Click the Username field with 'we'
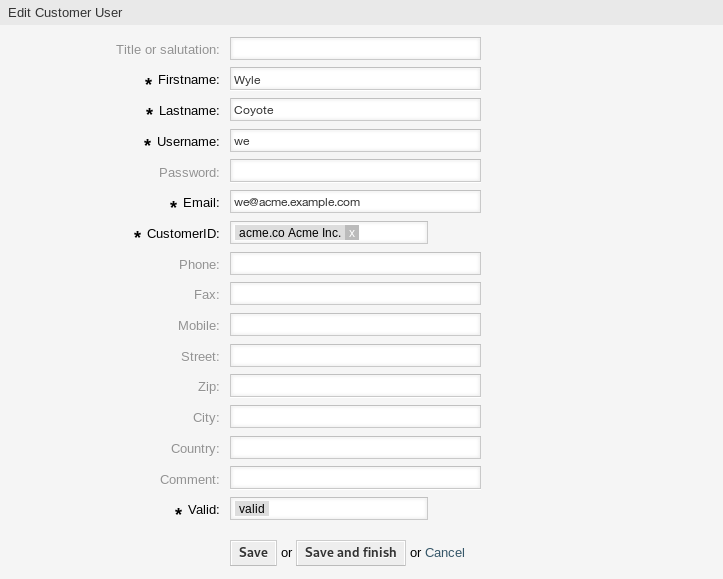The height and width of the screenshot is (579, 723). click(356, 141)
